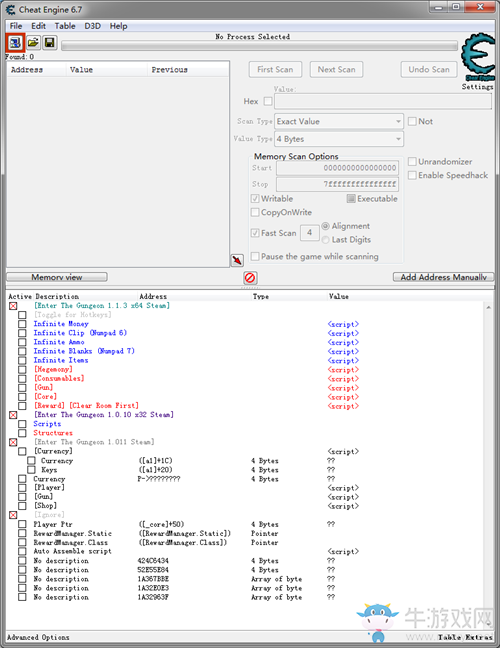The image size is (500, 648).
Task: Toggle the Hex checkbox
Action: (268, 101)
